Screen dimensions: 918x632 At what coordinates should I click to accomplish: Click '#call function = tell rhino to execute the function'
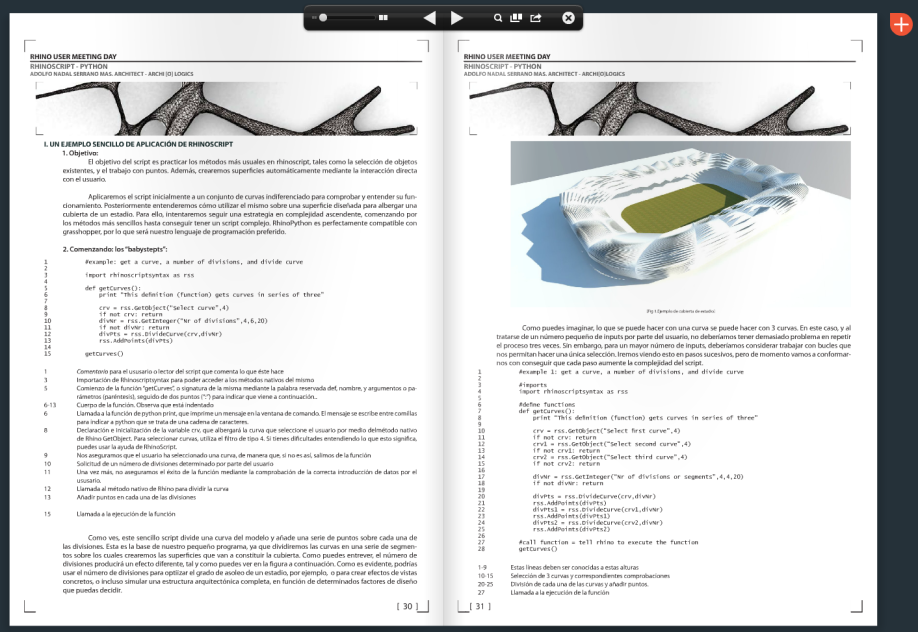coord(608,542)
